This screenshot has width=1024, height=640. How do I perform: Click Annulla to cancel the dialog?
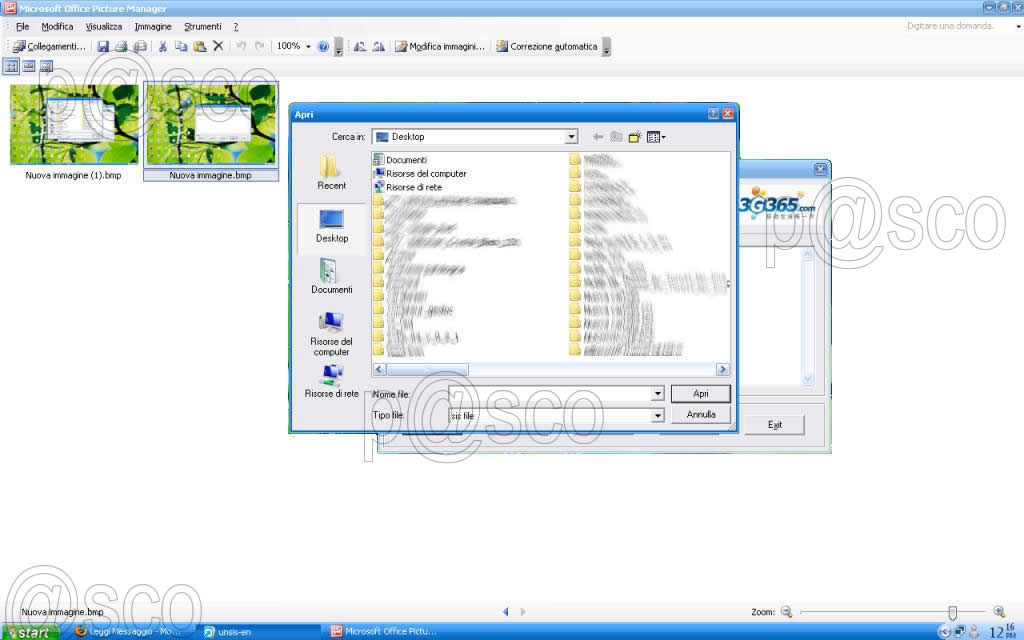(x=701, y=415)
